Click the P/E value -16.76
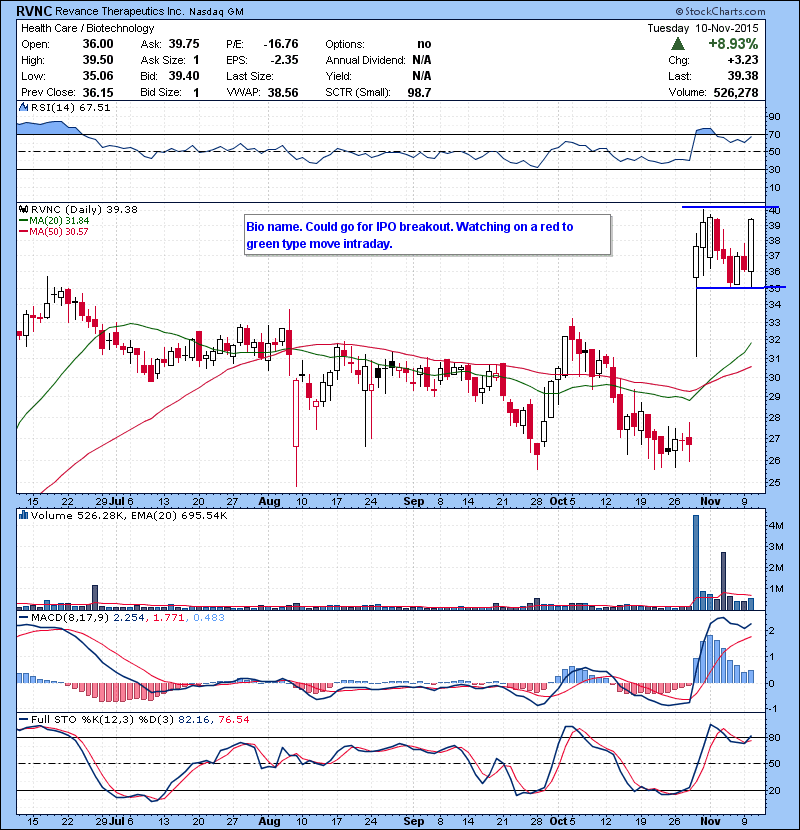The width and height of the screenshot is (800, 830). pyautogui.click(x=281, y=44)
